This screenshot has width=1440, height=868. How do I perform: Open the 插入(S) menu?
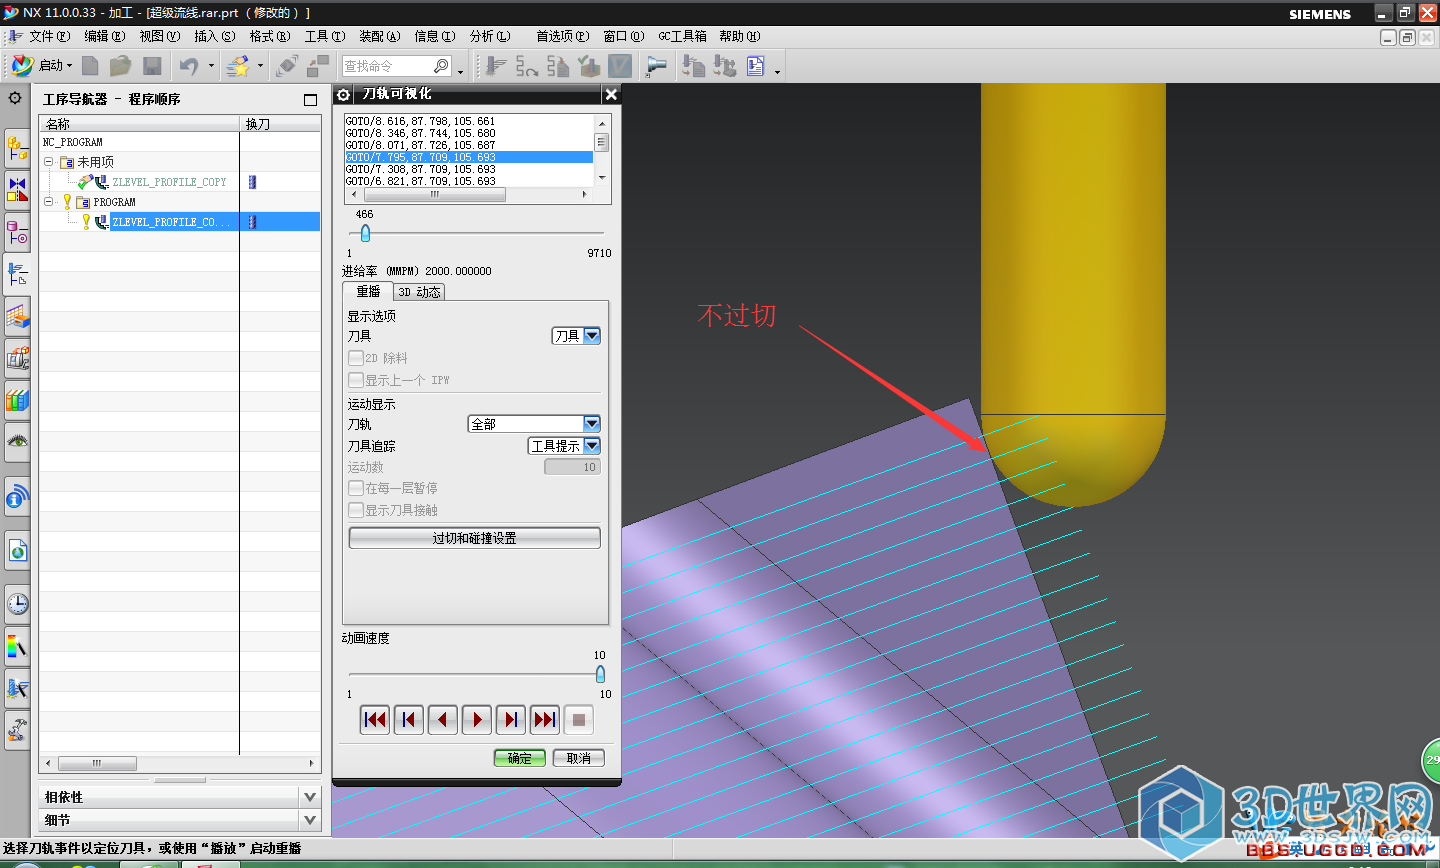click(214, 36)
